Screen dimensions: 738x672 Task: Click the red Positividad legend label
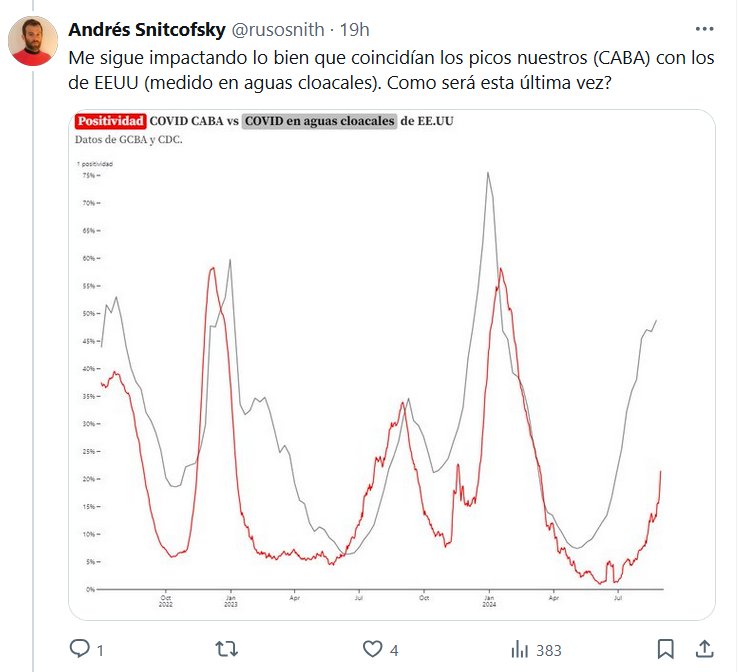111,122
